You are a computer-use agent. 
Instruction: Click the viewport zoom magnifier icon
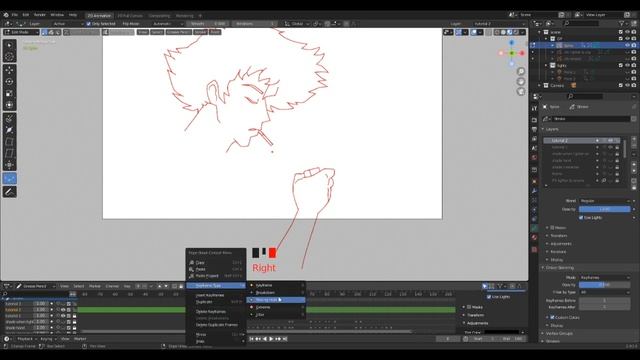click(521, 71)
